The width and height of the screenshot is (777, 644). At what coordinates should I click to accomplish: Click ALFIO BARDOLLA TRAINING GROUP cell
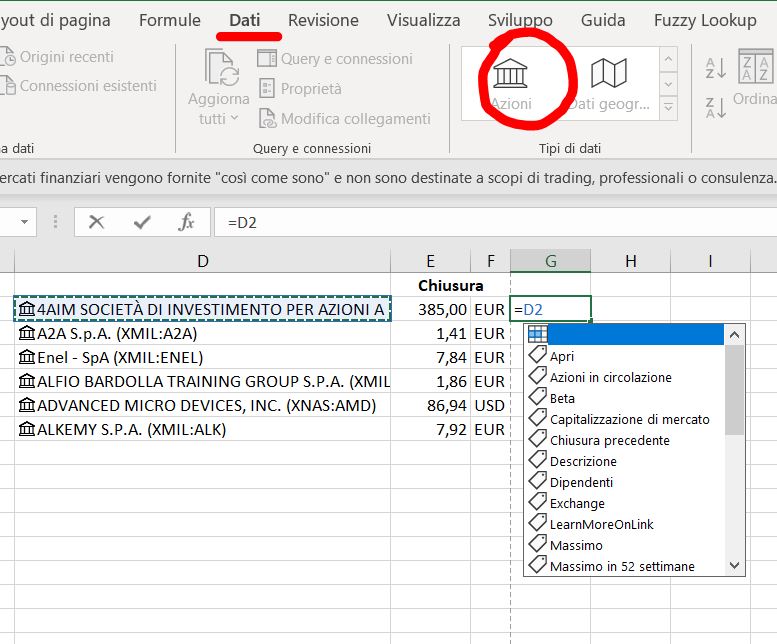(203, 381)
